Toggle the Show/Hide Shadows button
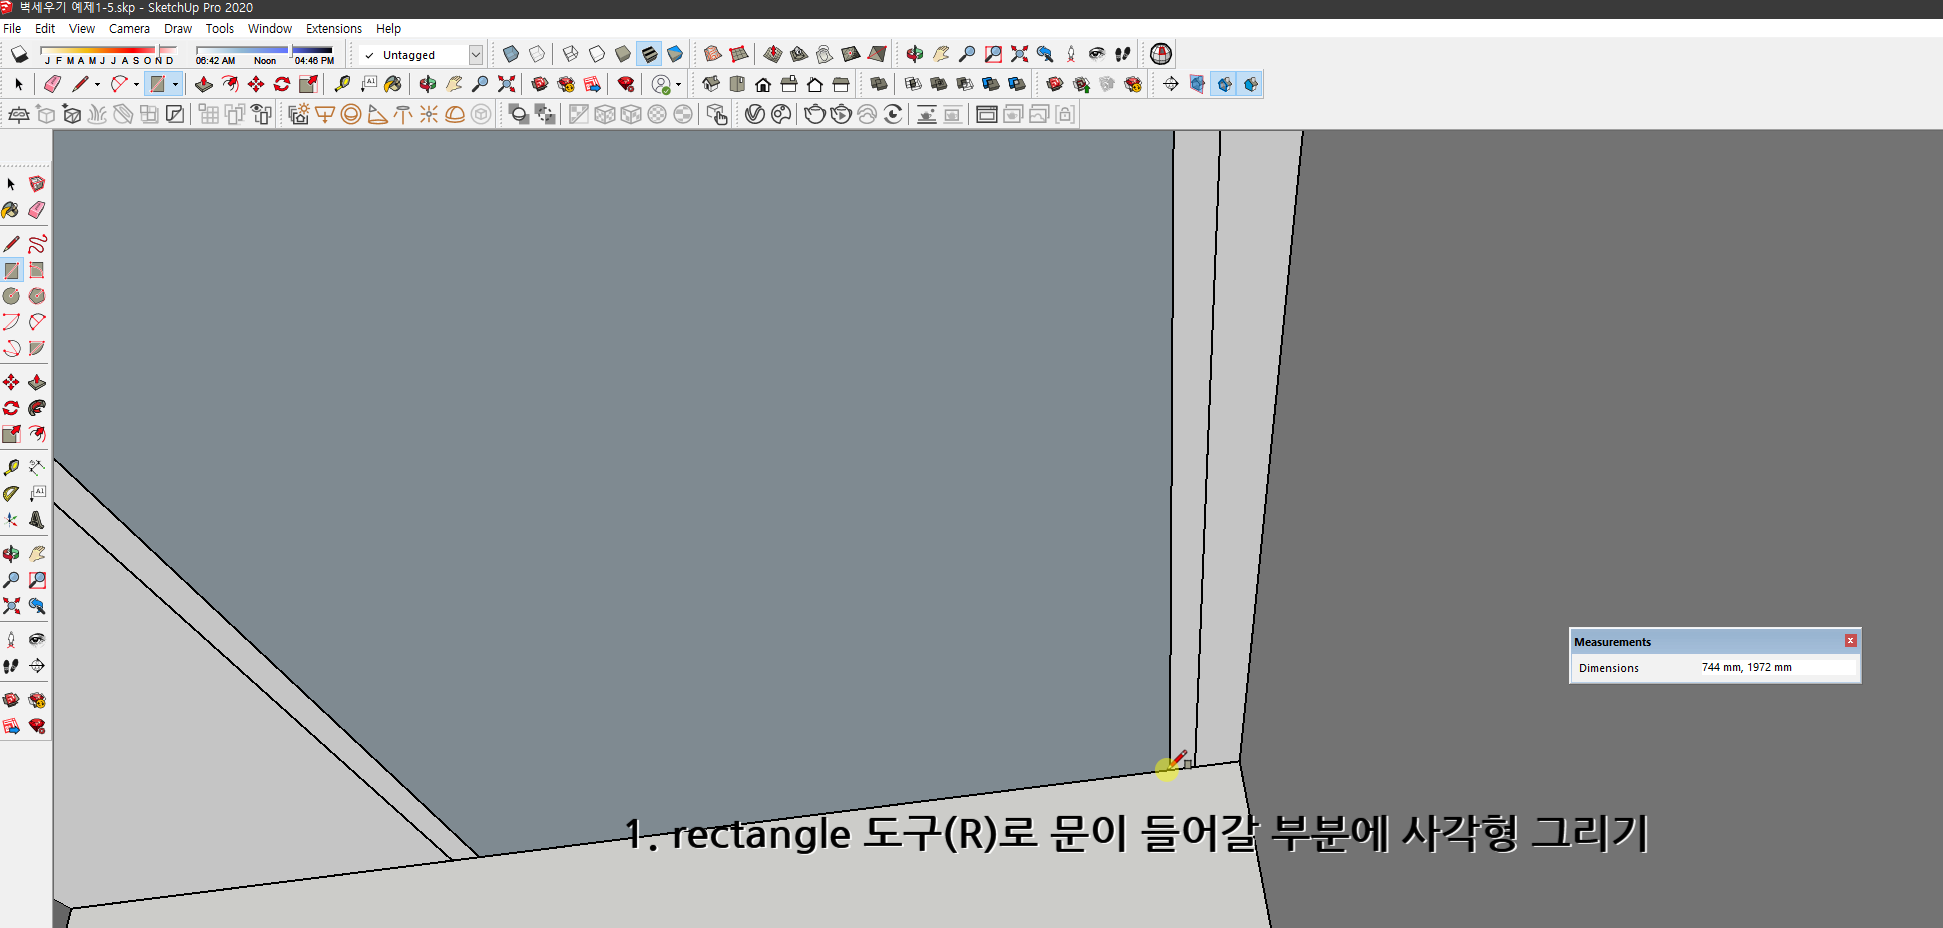1943x928 pixels. point(19,54)
